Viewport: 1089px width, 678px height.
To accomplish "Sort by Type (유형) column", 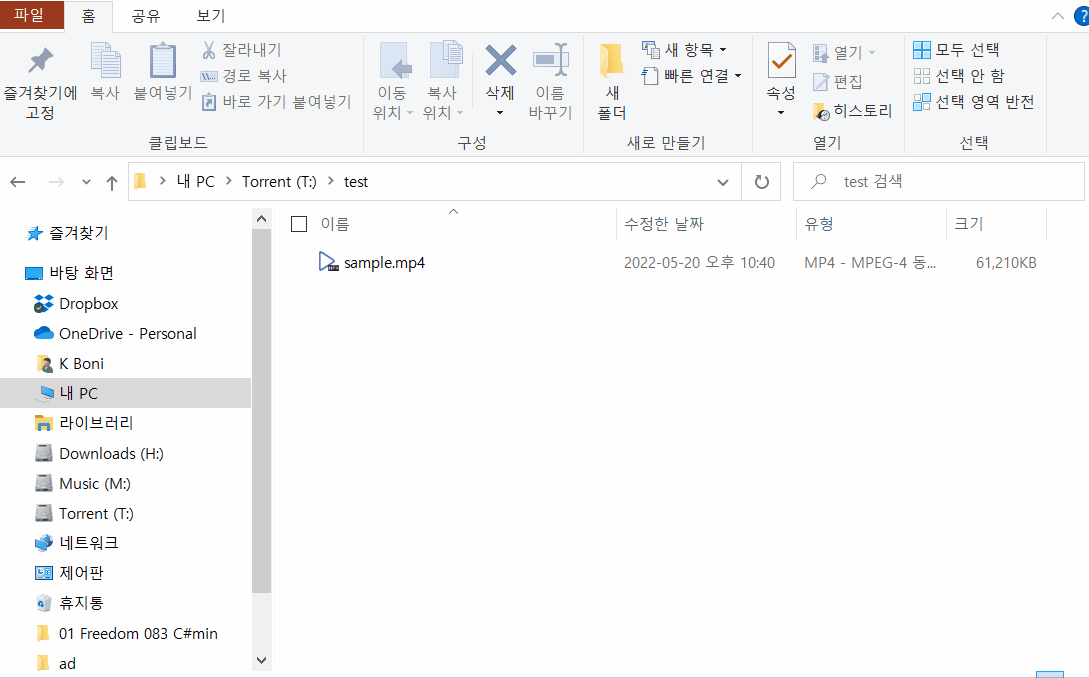I will (x=819, y=224).
